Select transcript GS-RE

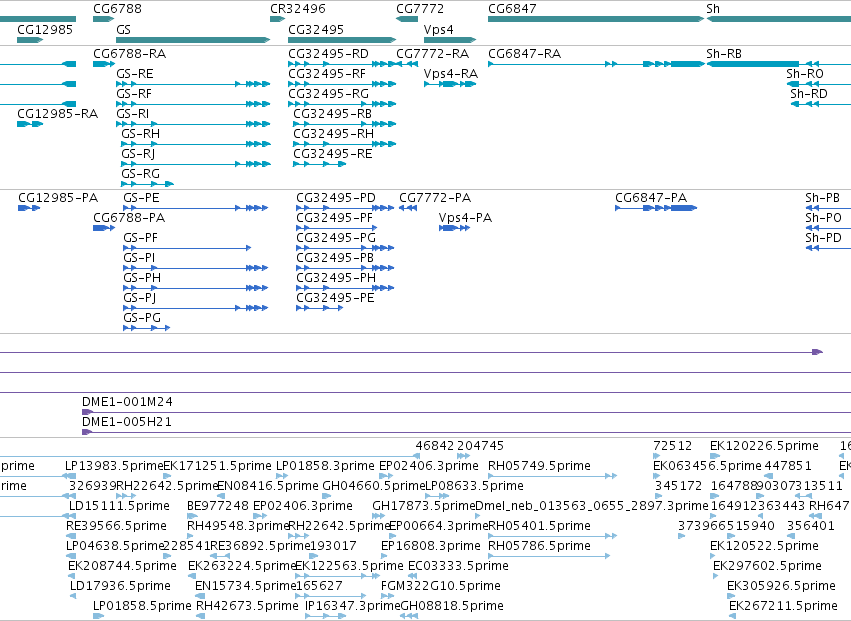[193, 84]
